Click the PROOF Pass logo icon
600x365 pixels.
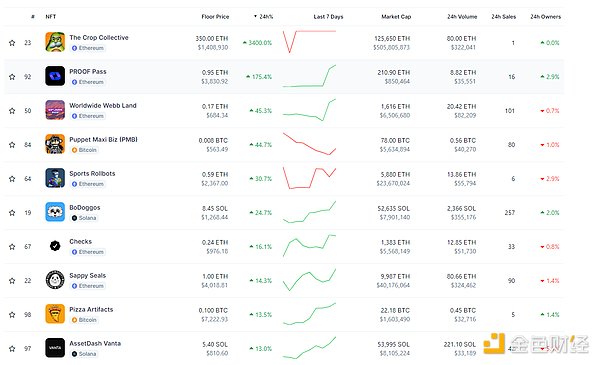(55, 76)
